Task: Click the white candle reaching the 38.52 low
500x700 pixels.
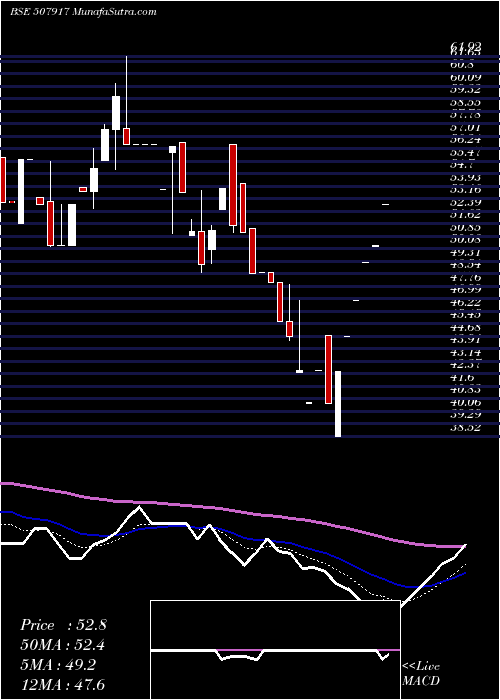Action: point(338,404)
